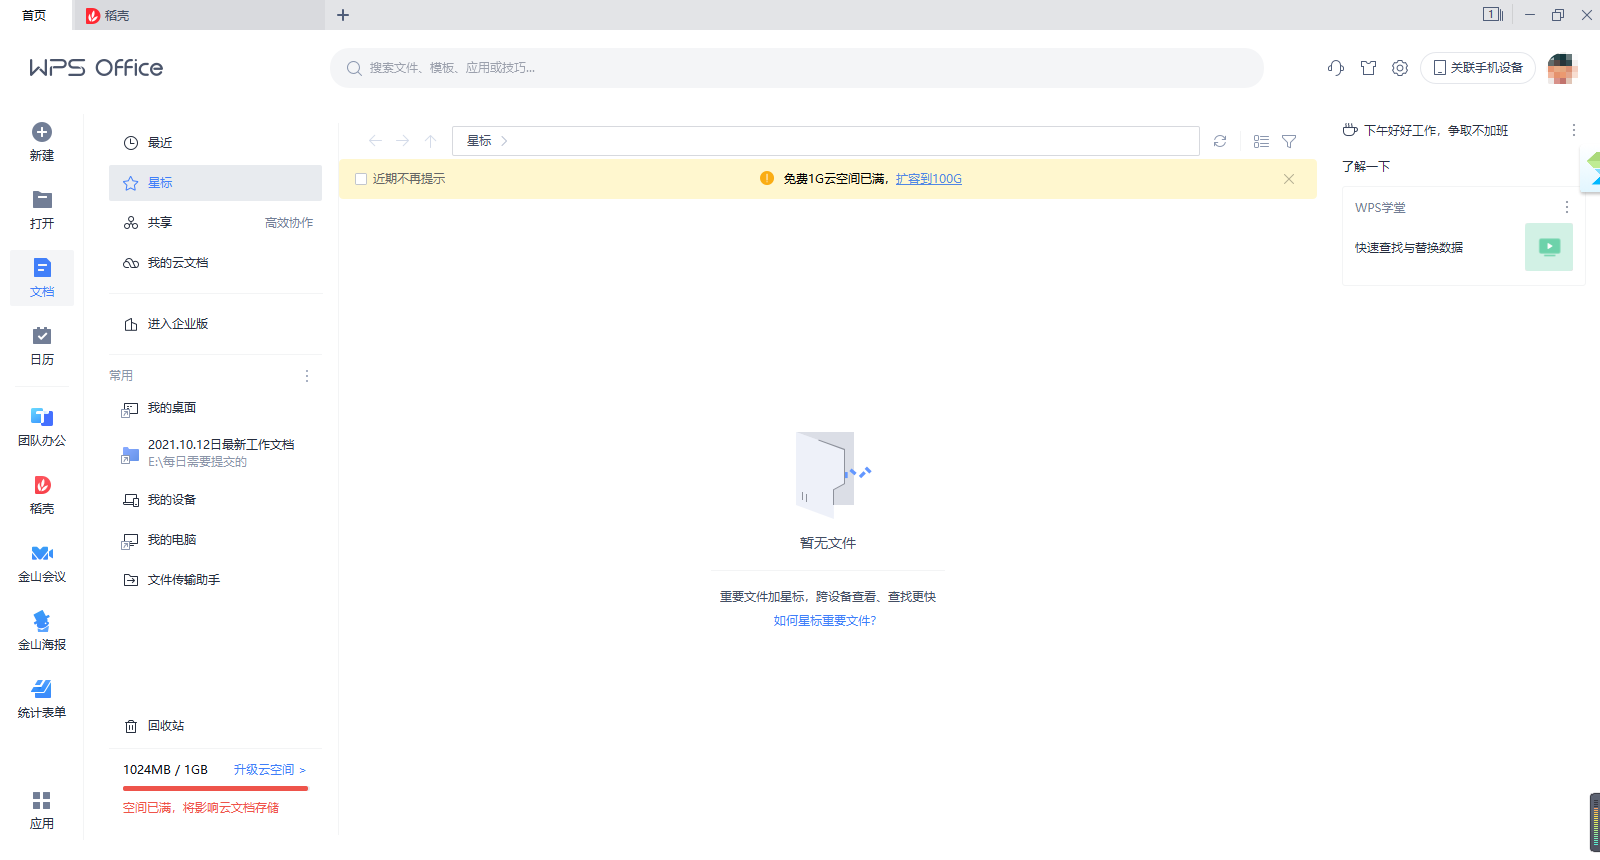Open the 日历 calendar icon

click(42, 336)
